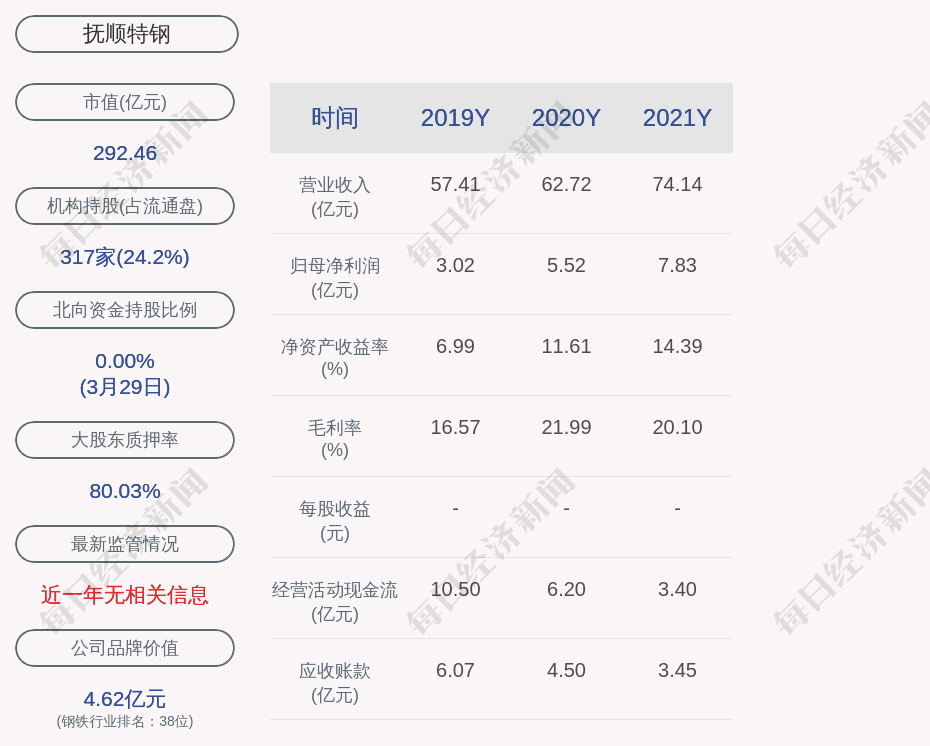Open the 公司品牌价值 label

(125, 648)
